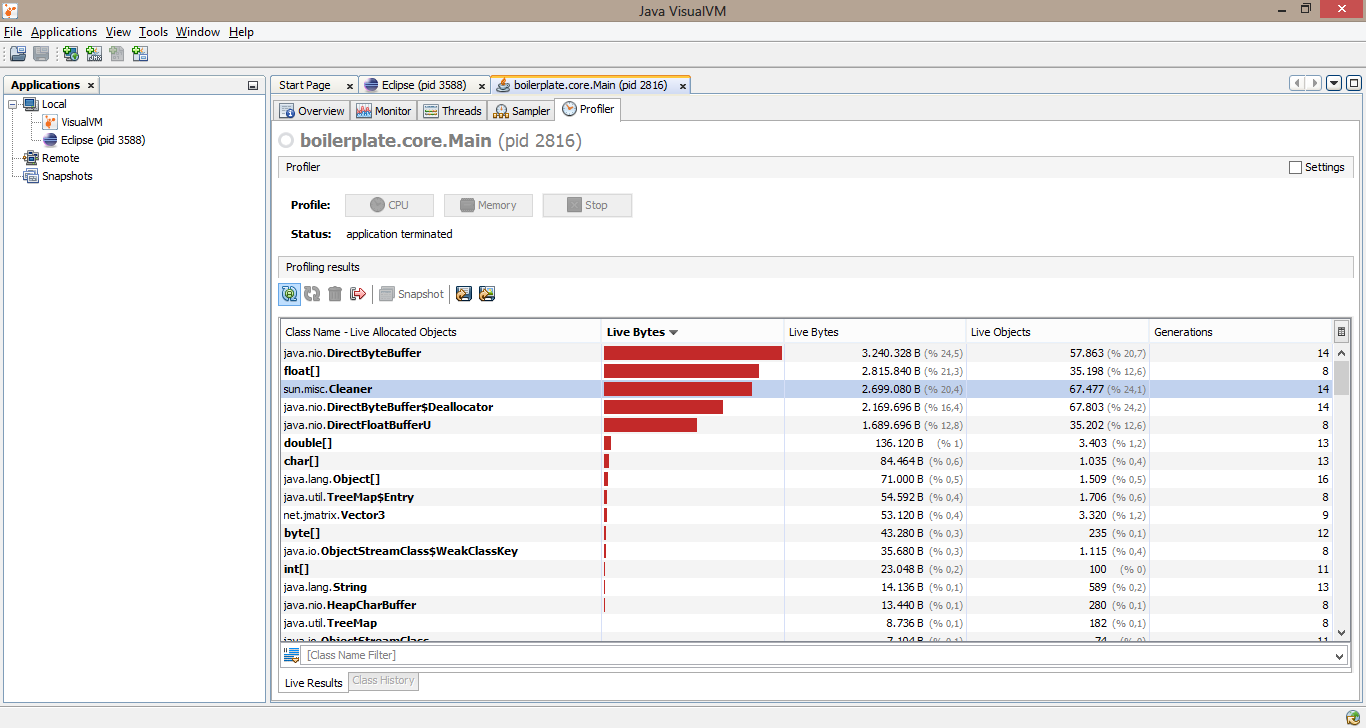Sort by the Live Bytes bar column header

click(x=692, y=332)
